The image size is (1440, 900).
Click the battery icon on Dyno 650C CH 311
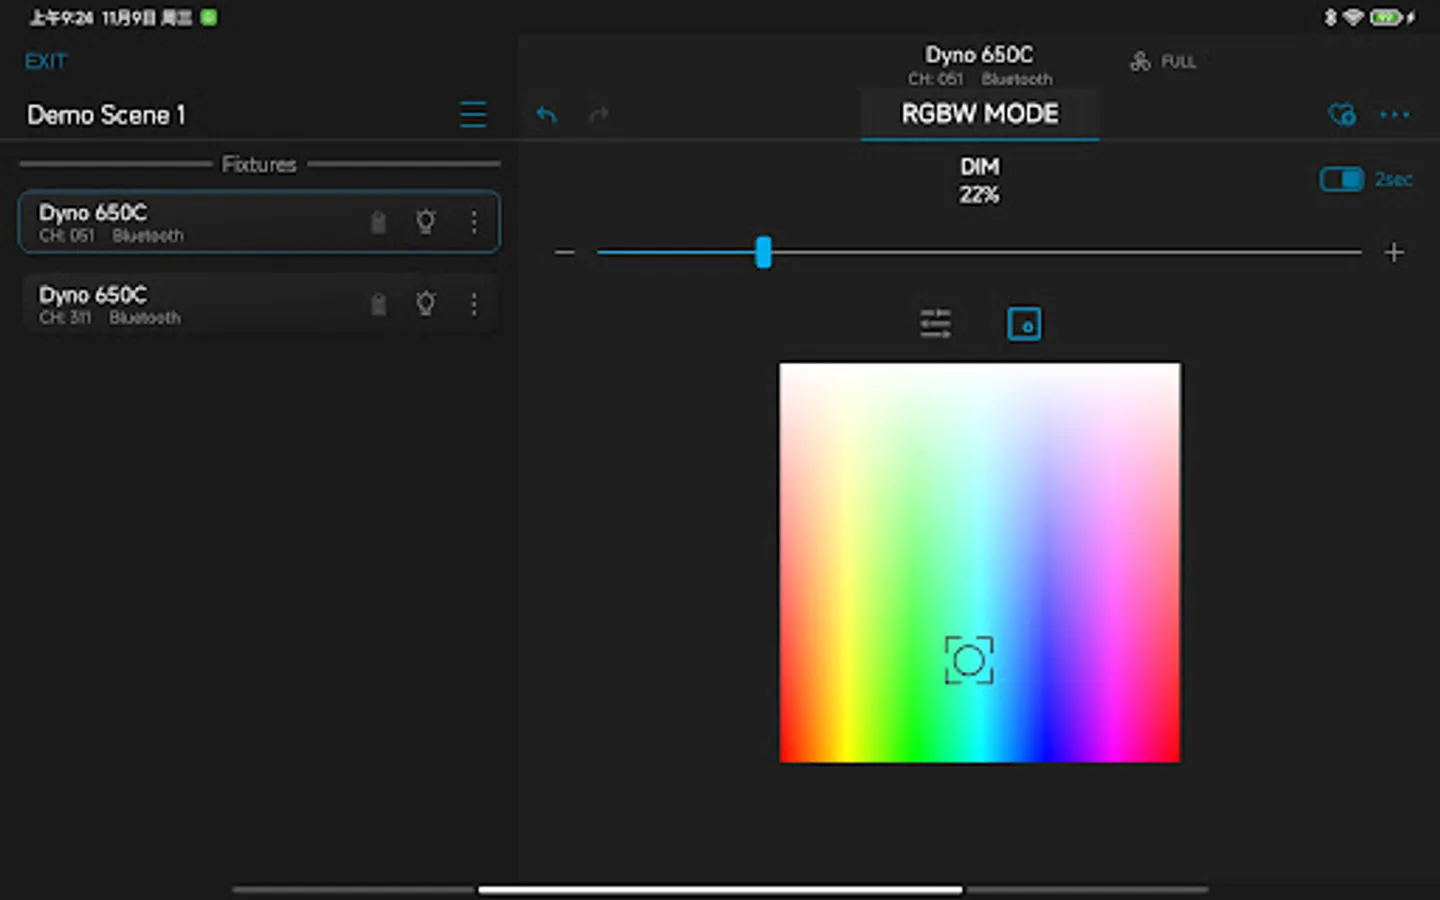point(378,304)
